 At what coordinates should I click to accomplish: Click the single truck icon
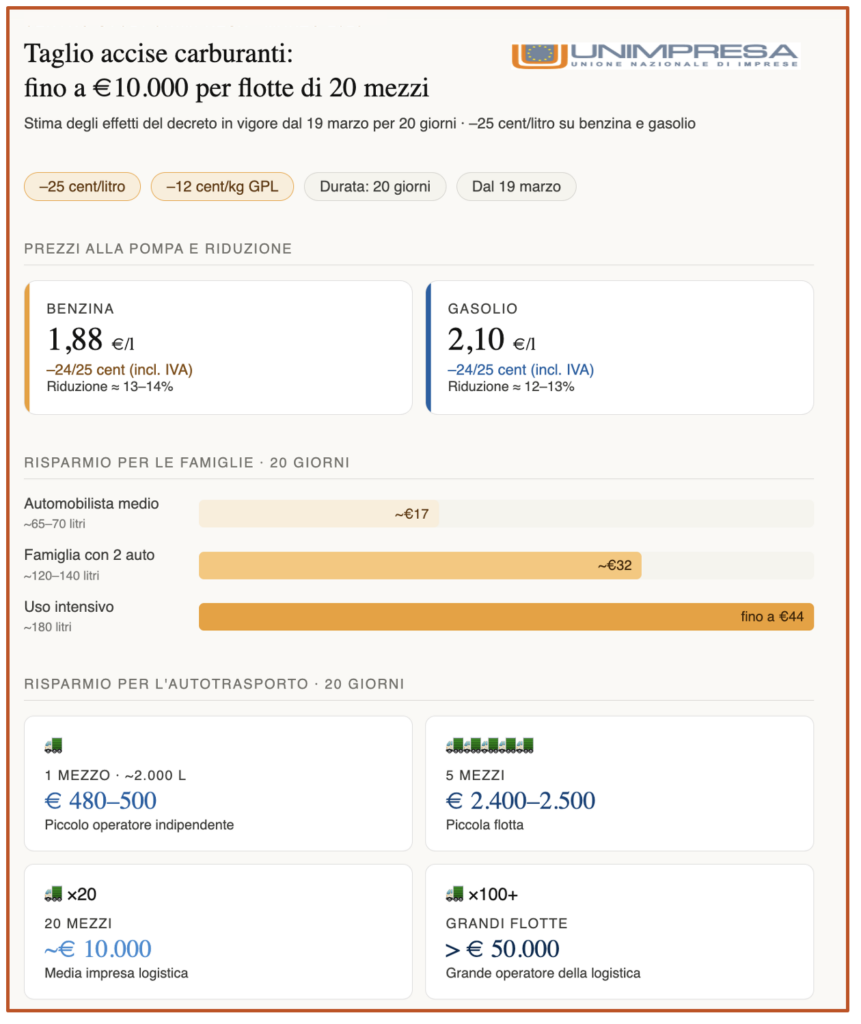coord(54,745)
